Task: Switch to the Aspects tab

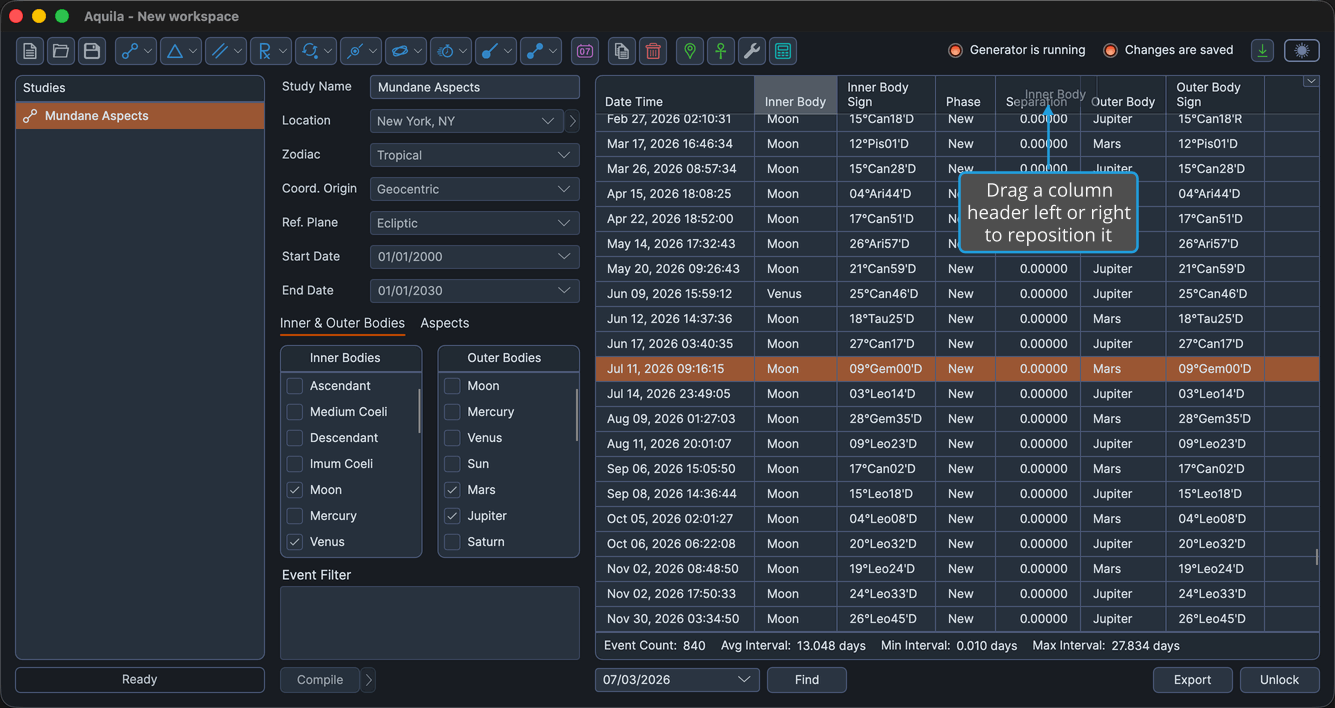Action: 445,323
